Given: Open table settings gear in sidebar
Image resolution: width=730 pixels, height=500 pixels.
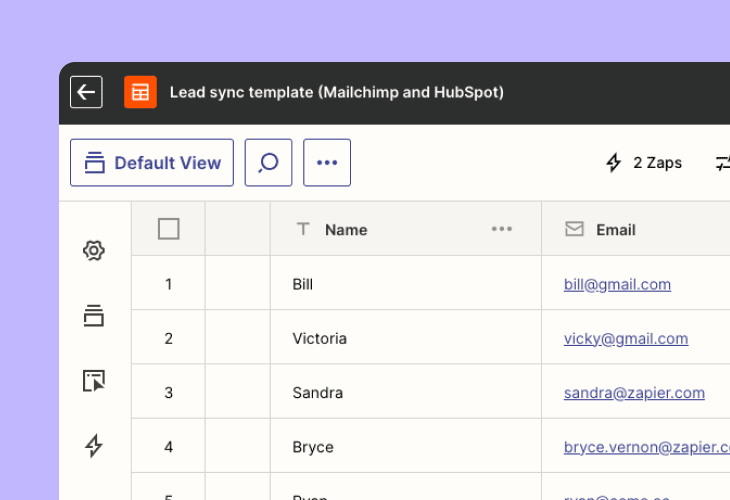Looking at the screenshot, I should point(94,251).
